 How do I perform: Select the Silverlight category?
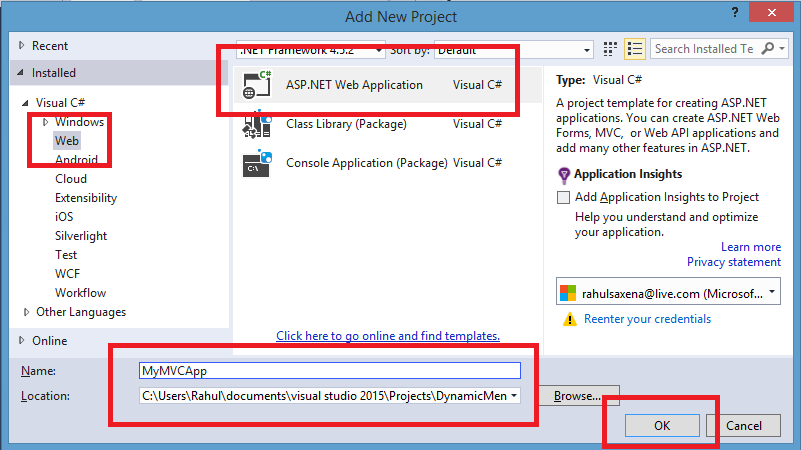(81, 236)
